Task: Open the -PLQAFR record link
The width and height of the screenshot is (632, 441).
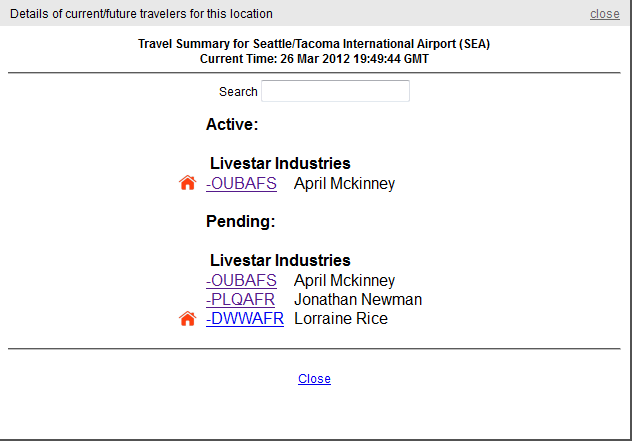Action: coord(240,300)
